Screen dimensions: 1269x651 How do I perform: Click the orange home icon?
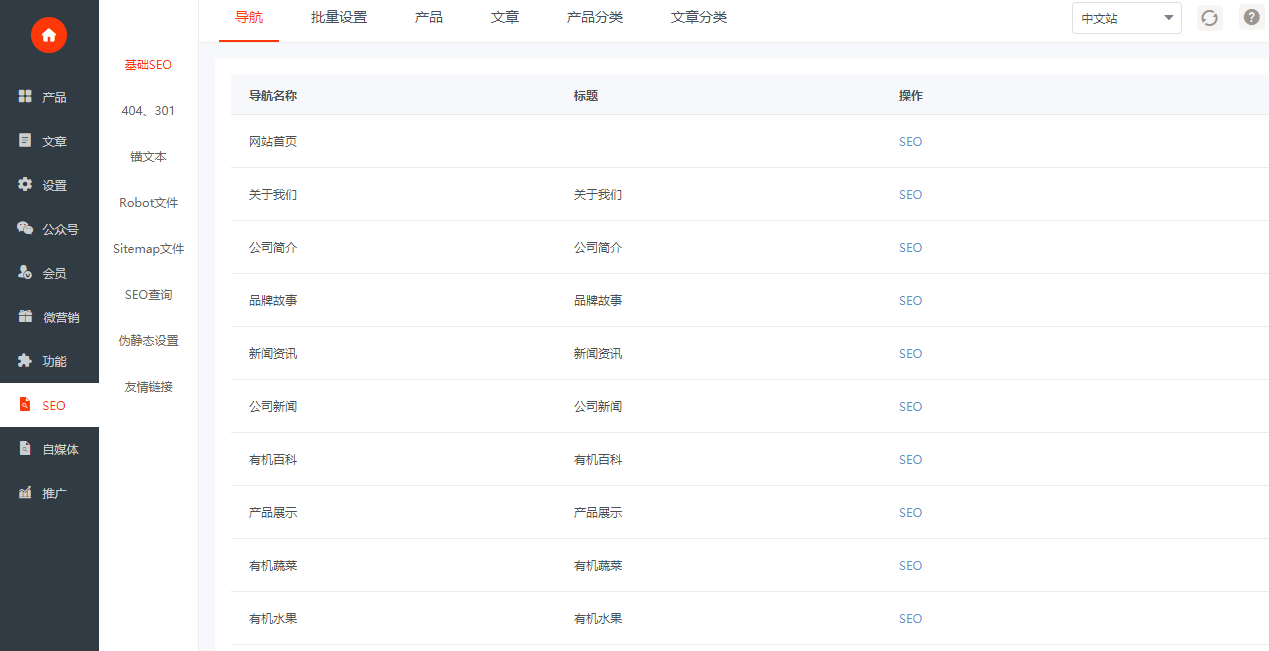coord(48,35)
